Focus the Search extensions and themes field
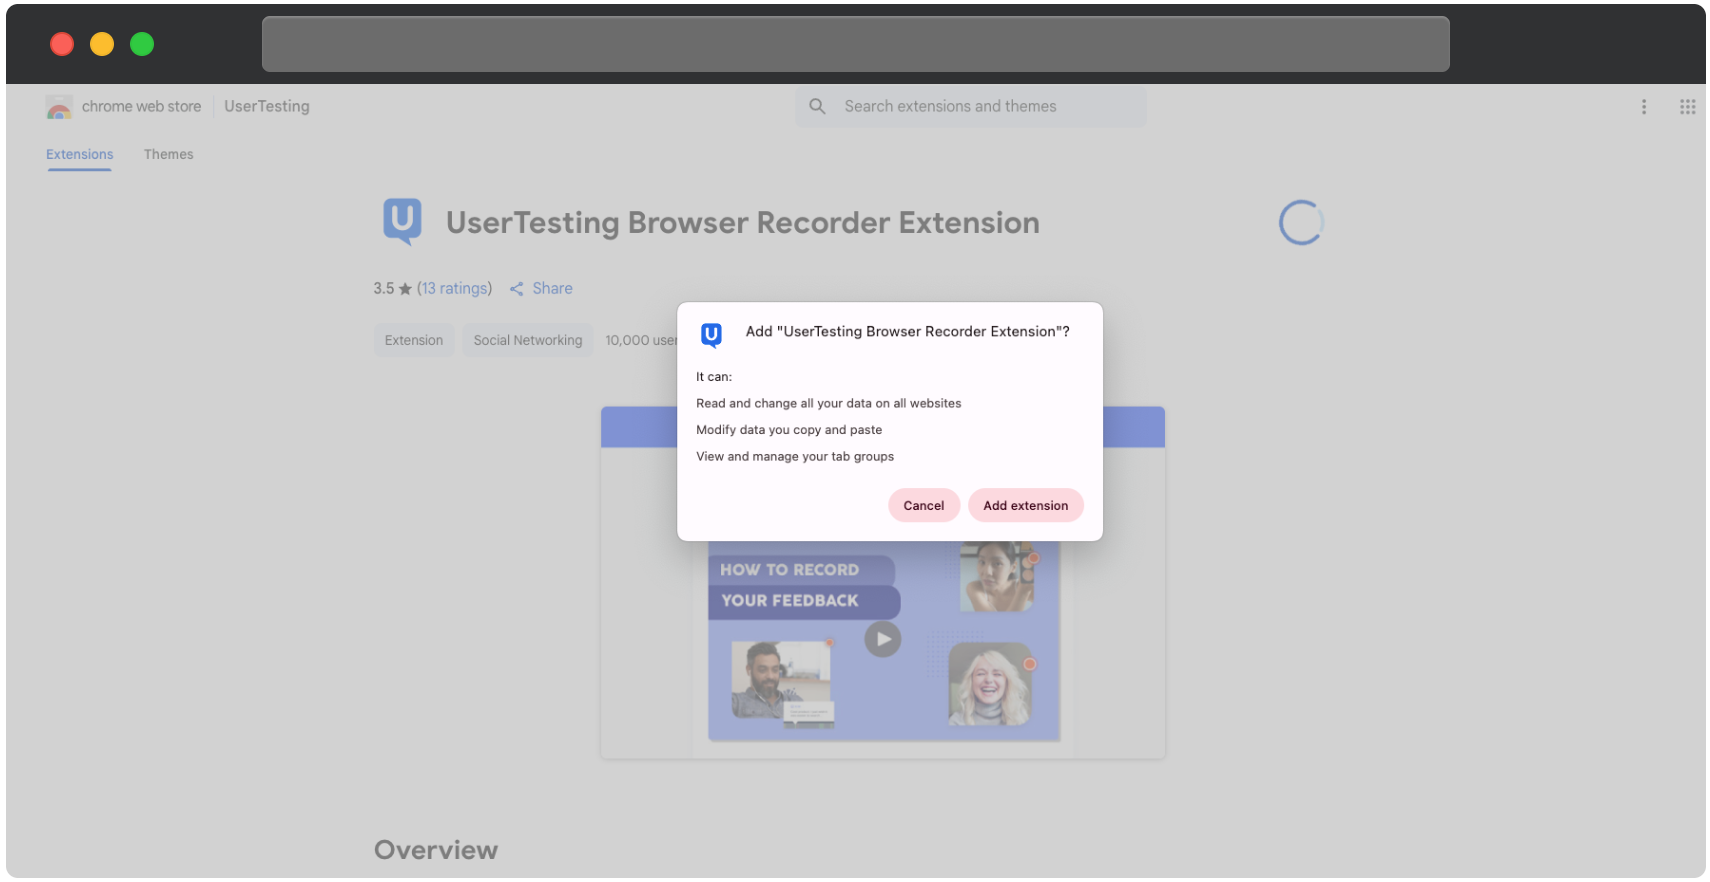Image resolution: width=1710 pixels, height=882 pixels. click(970, 106)
